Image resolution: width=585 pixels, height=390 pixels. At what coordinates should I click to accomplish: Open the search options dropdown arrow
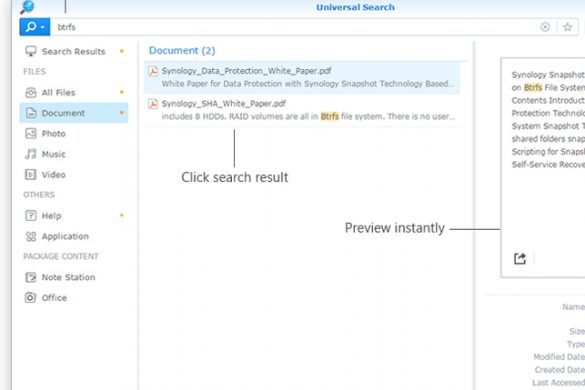tap(43, 27)
